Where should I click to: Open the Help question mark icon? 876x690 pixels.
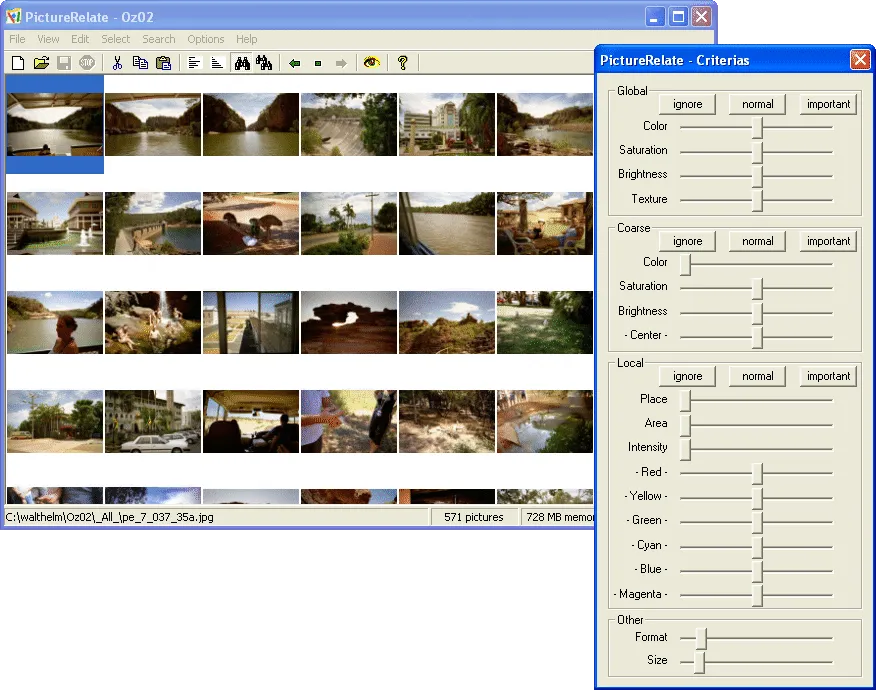click(402, 62)
